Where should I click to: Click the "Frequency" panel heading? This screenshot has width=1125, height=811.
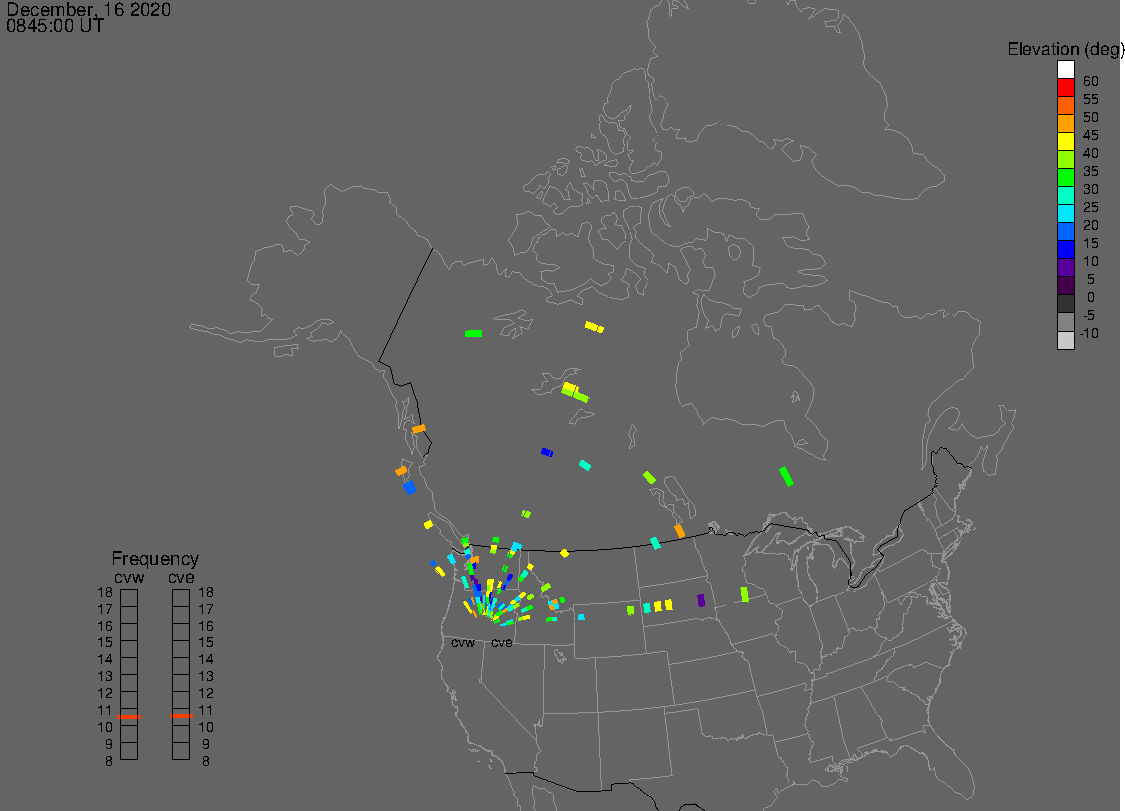(155, 558)
